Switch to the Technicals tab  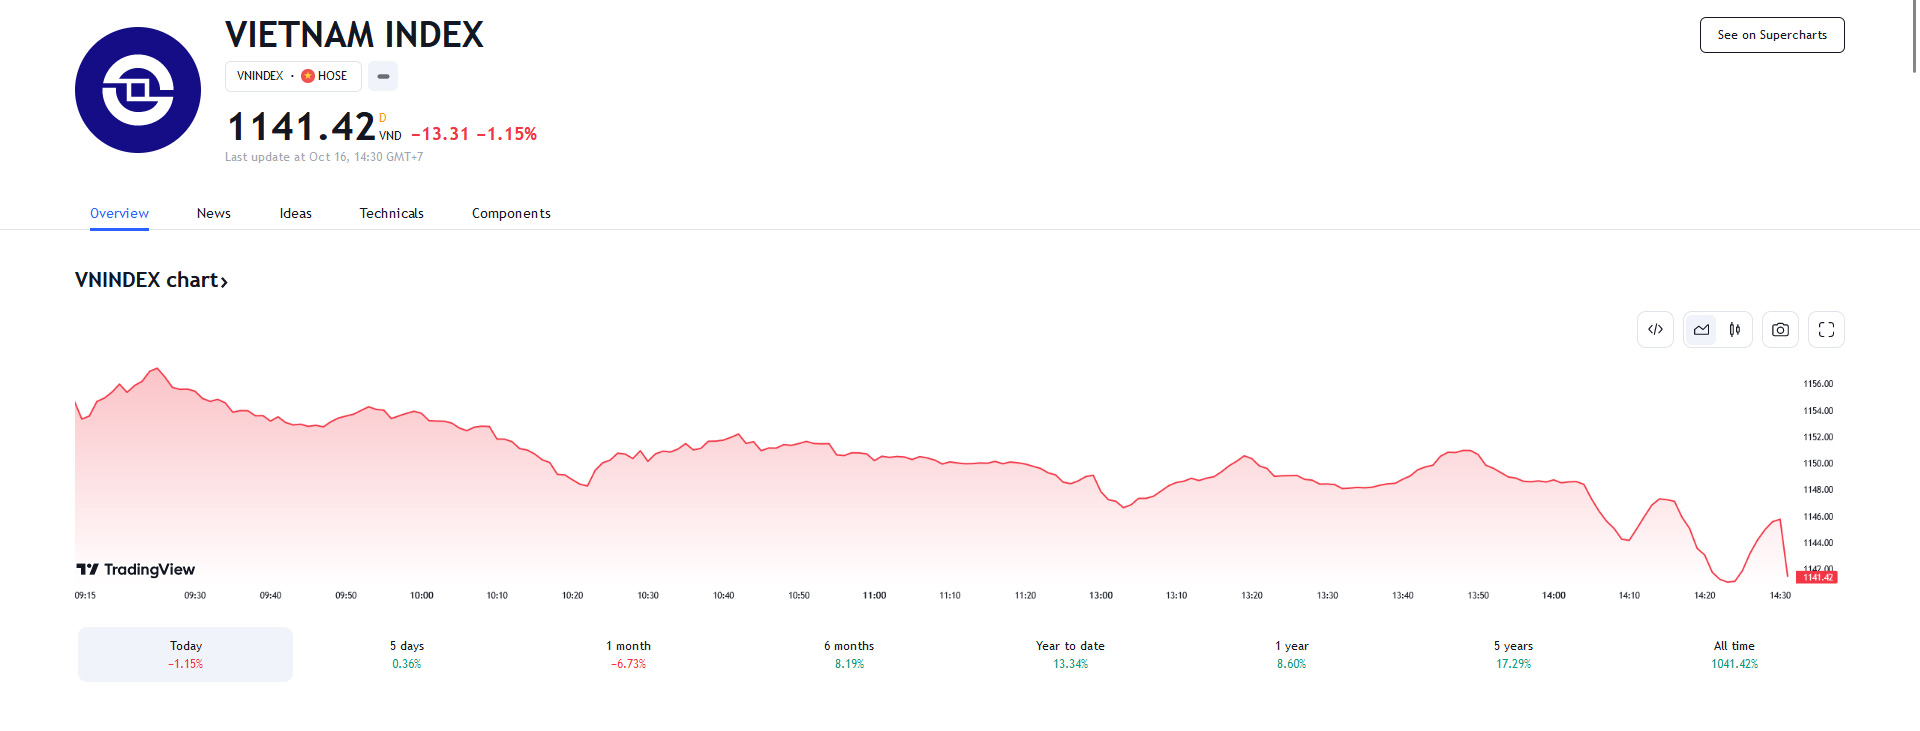click(391, 213)
